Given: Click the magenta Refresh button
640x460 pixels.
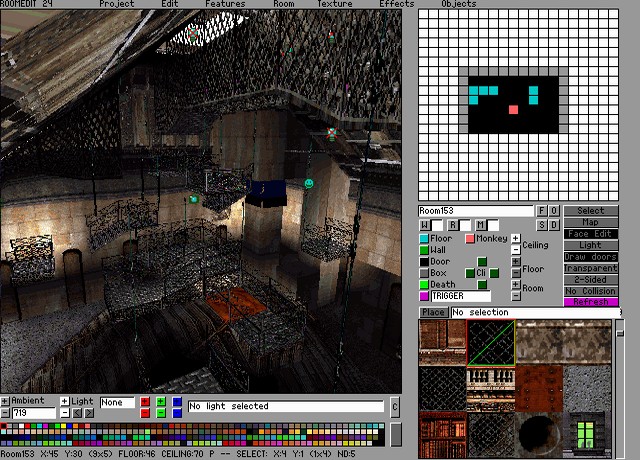Looking at the screenshot, I should click(x=591, y=302).
